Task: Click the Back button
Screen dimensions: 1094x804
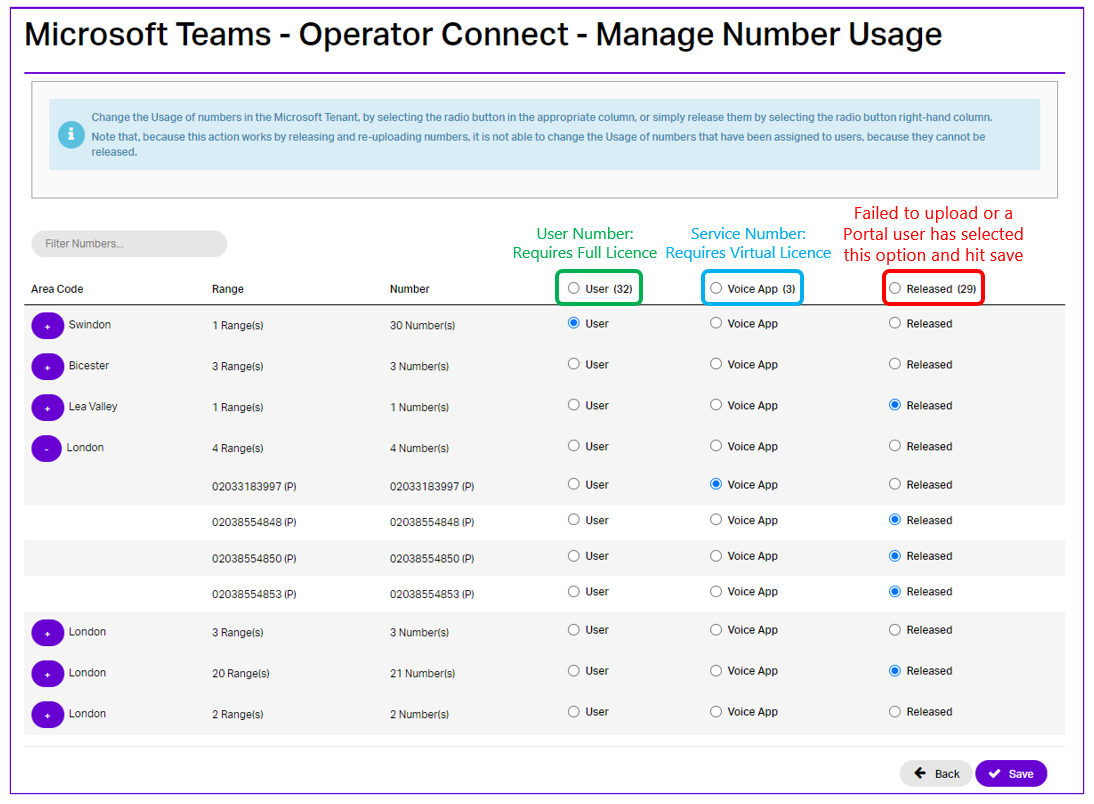Action: pos(936,774)
